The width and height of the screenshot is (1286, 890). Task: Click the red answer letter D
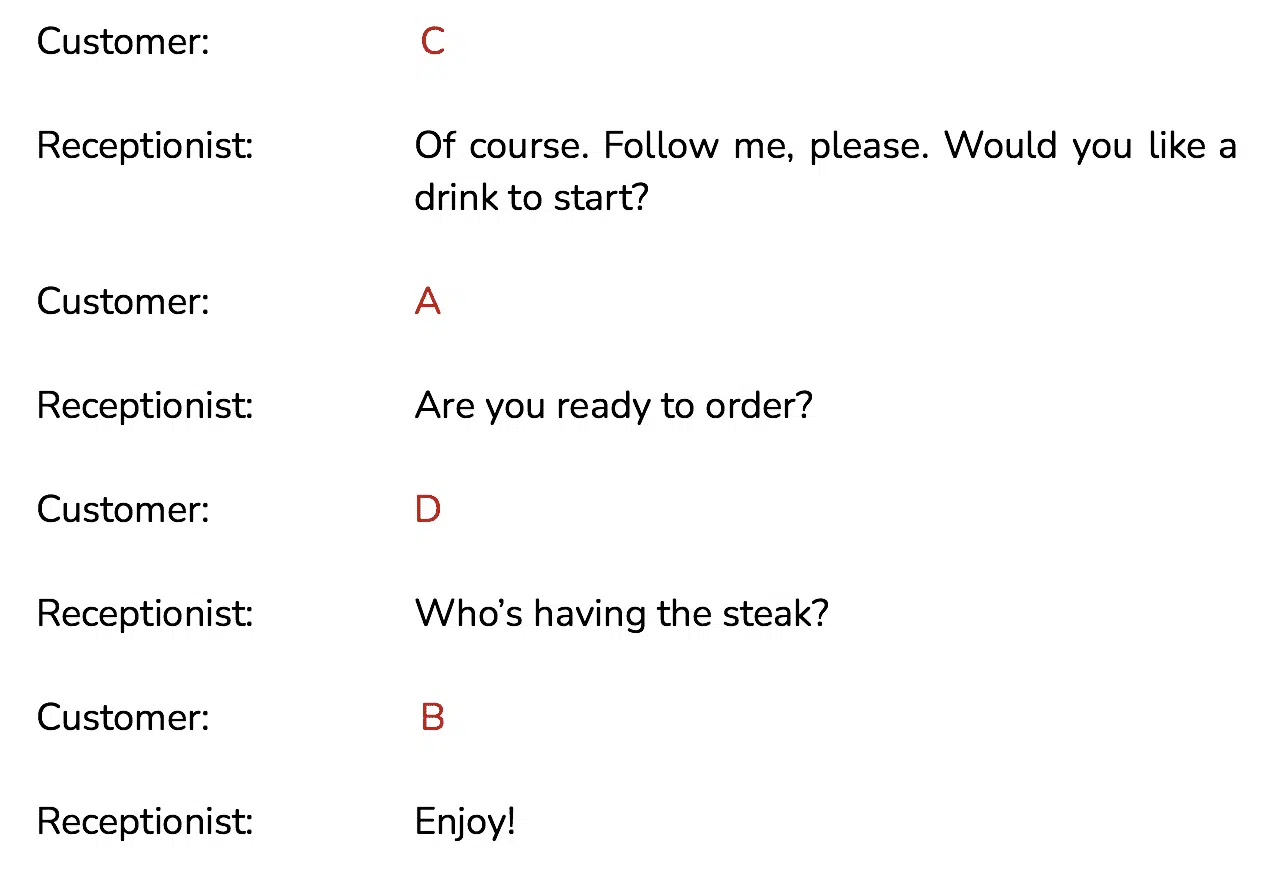tap(427, 510)
